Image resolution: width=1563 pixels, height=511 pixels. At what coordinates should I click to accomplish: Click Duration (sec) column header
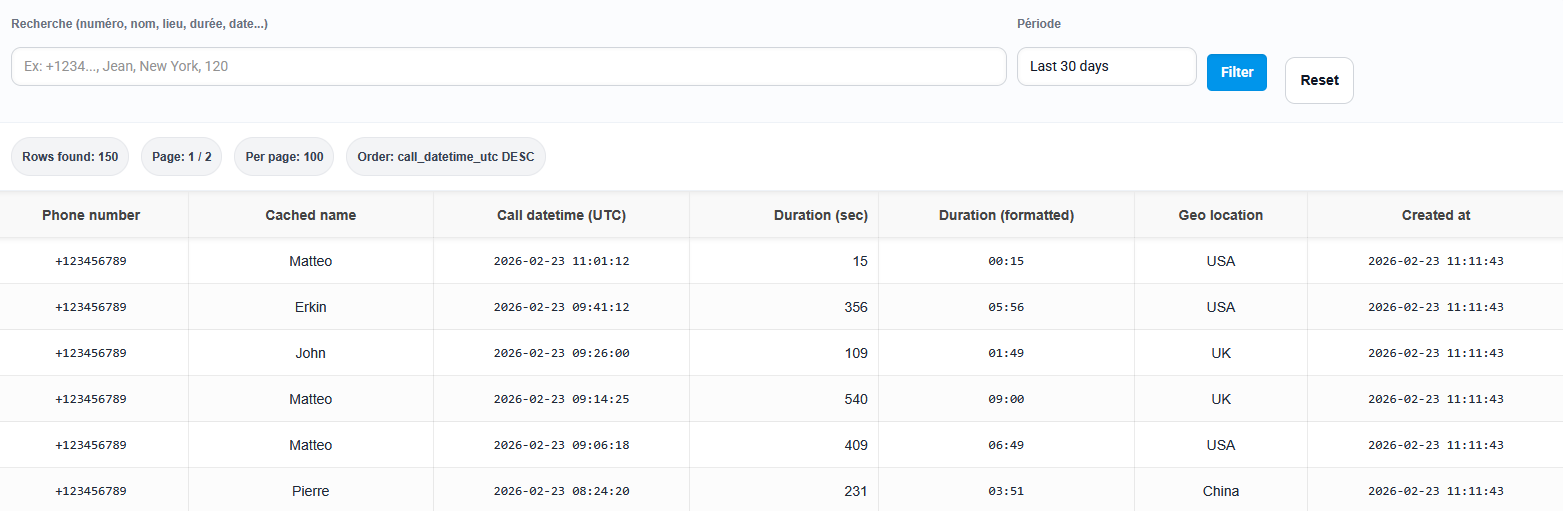820,215
